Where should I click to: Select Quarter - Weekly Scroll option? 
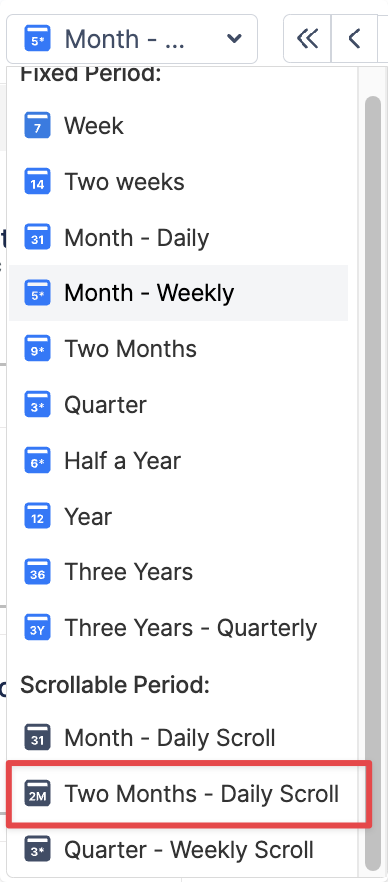(178, 849)
